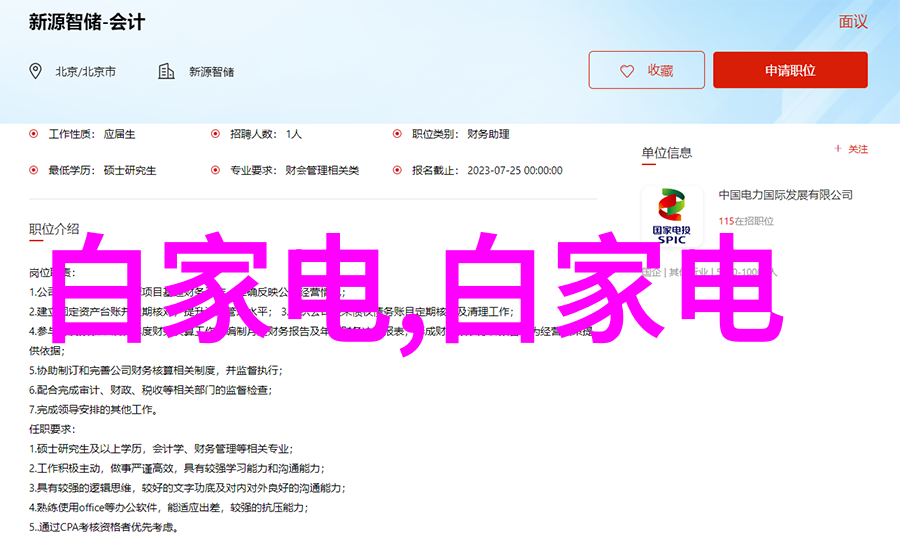Click the line 2.工作积极主动
This screenshot has width=900, height=549.
click(177, 468)
